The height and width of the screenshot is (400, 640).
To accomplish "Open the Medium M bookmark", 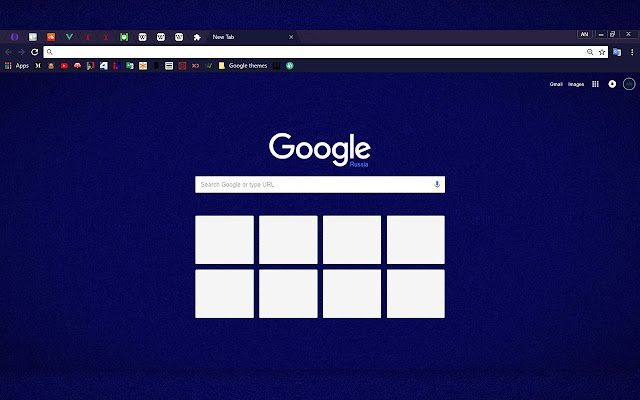I will click(38, 66).
